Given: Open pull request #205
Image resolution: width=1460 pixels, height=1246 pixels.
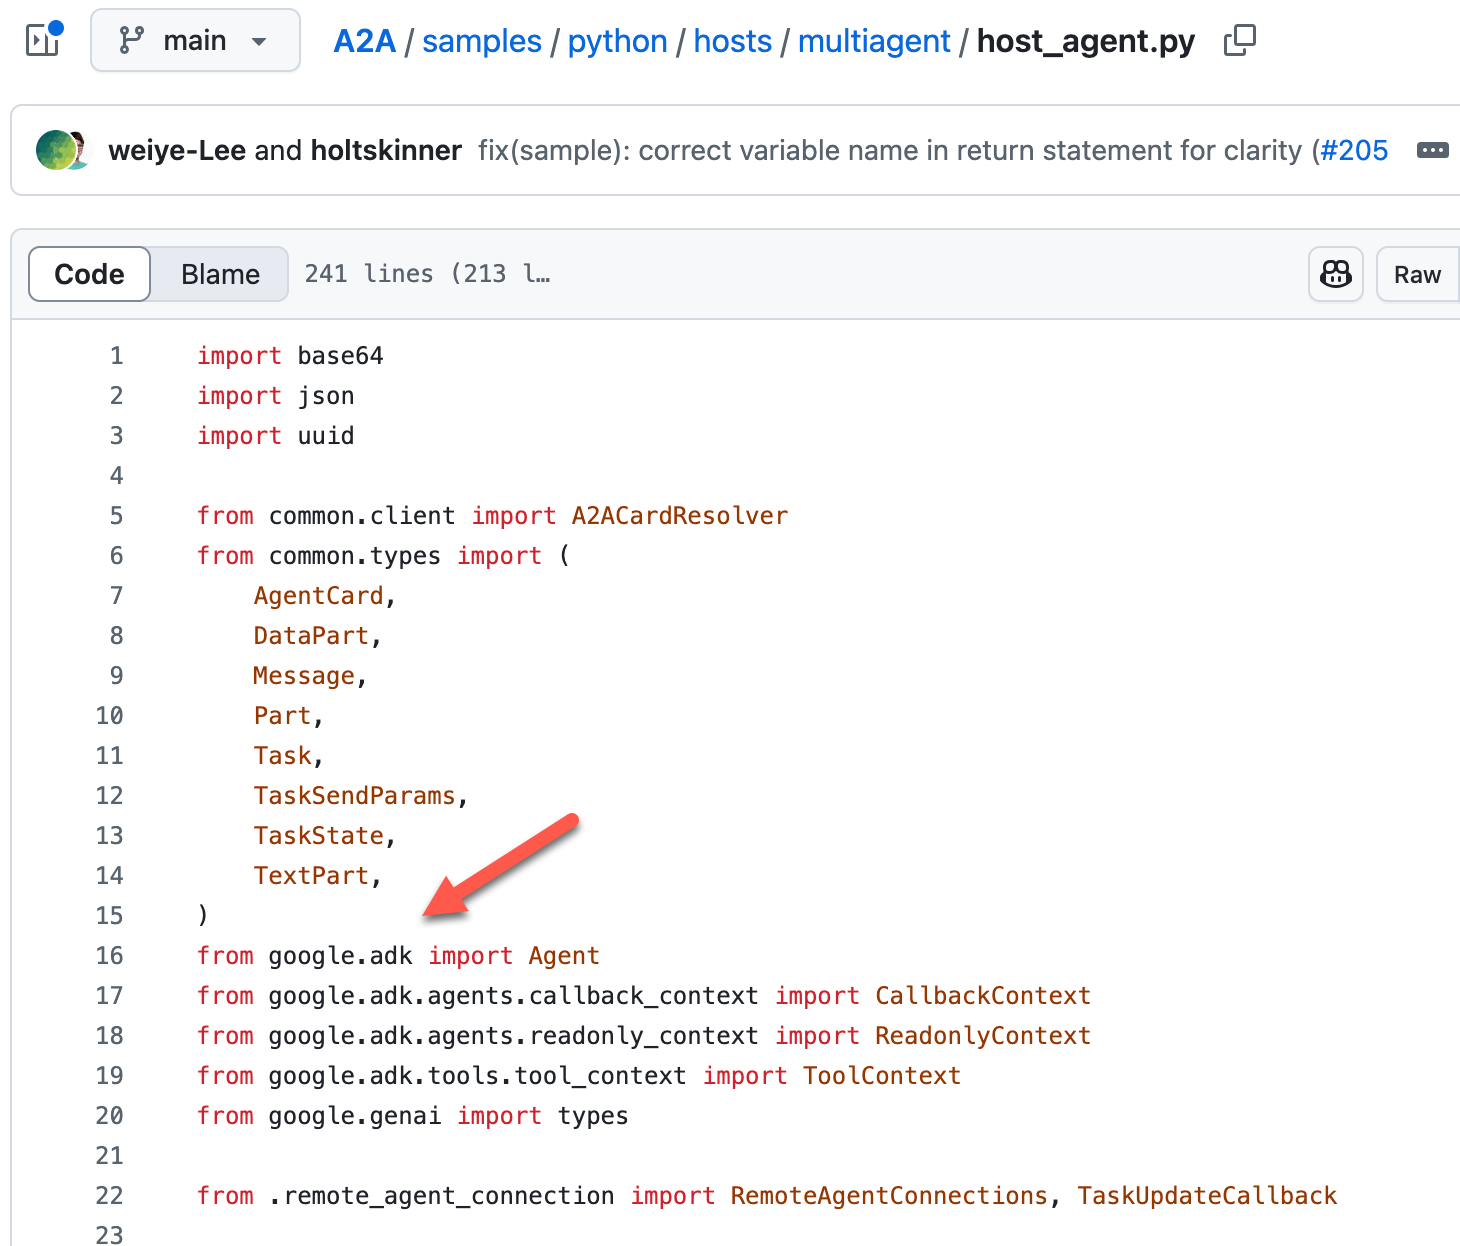Looking at the screenshot, I should (1354, 150).
